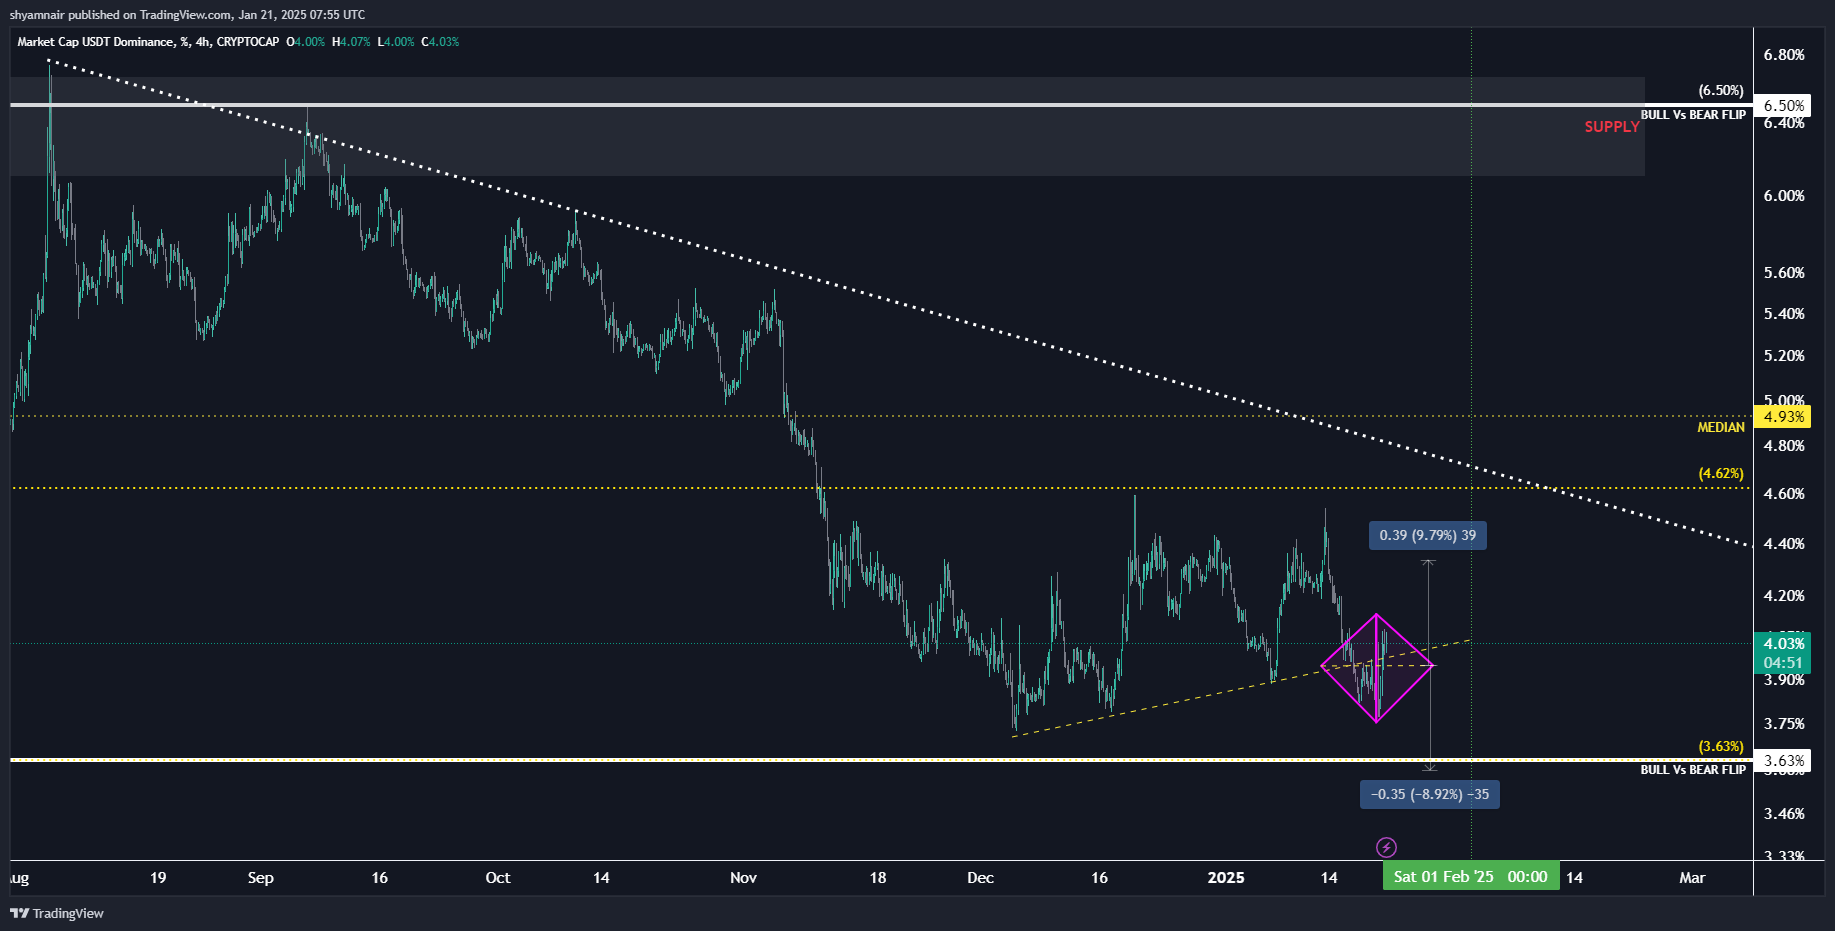The width and height of the screenshot is (1835, 931).
Task: Click the 04:51 candle countdown timer
Action: 1784,663
